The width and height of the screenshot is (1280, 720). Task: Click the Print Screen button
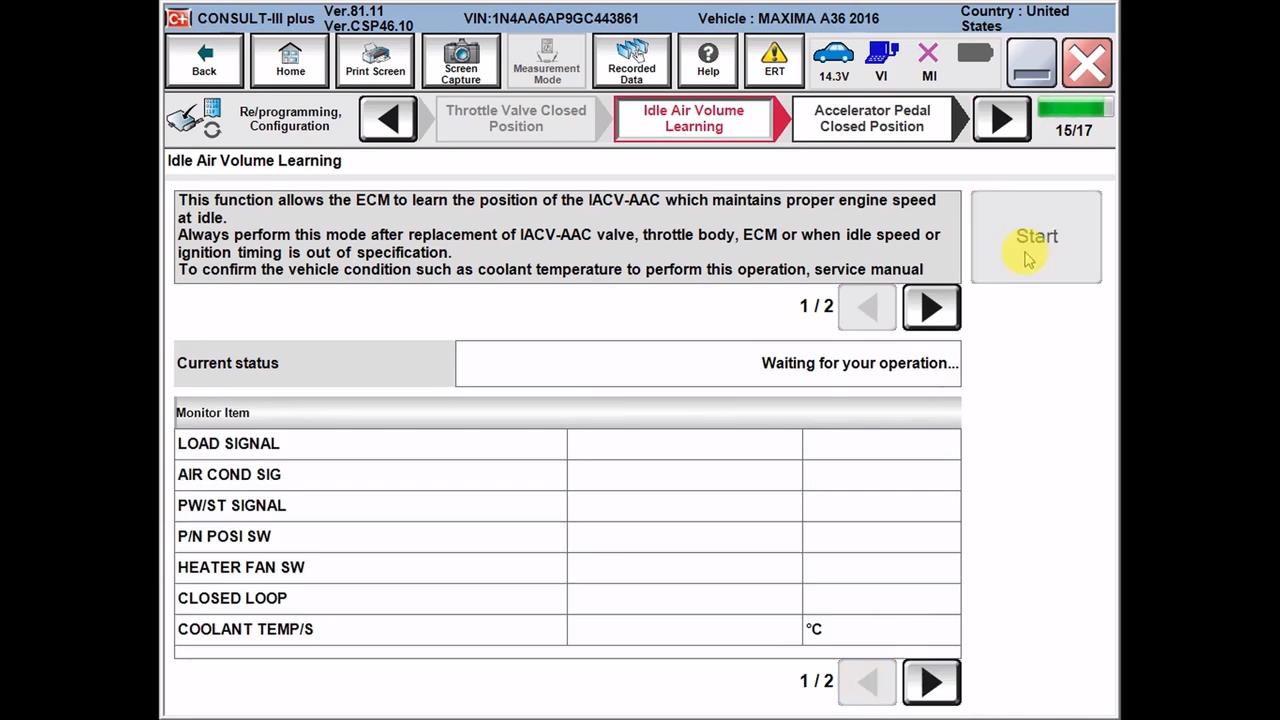(375, 62)
